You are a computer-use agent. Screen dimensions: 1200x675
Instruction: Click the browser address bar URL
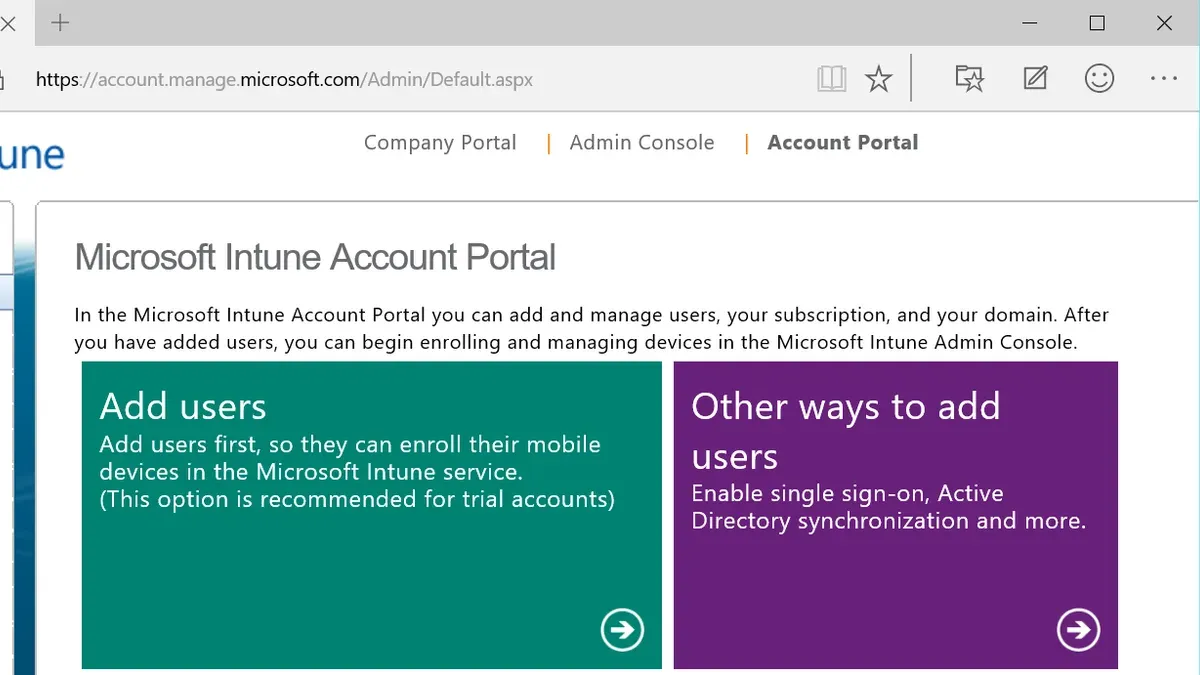tap(284, 79)
